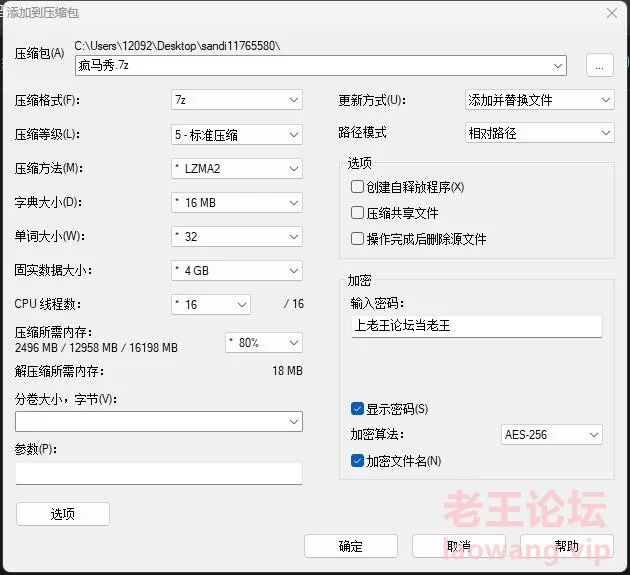Open the 路径模式 相对路径 dropdown
Image resolution: width=630 pixels, height=575 pixels.
pos(540,133)
